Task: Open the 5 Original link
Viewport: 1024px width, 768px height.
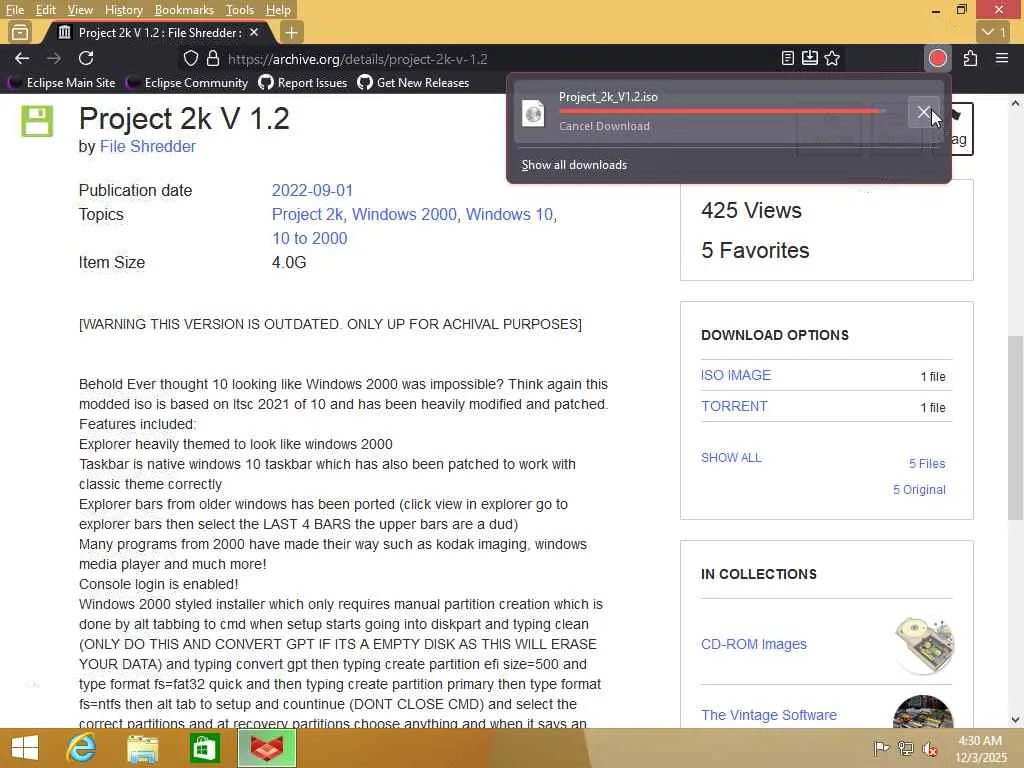Action: click(919, 490)
